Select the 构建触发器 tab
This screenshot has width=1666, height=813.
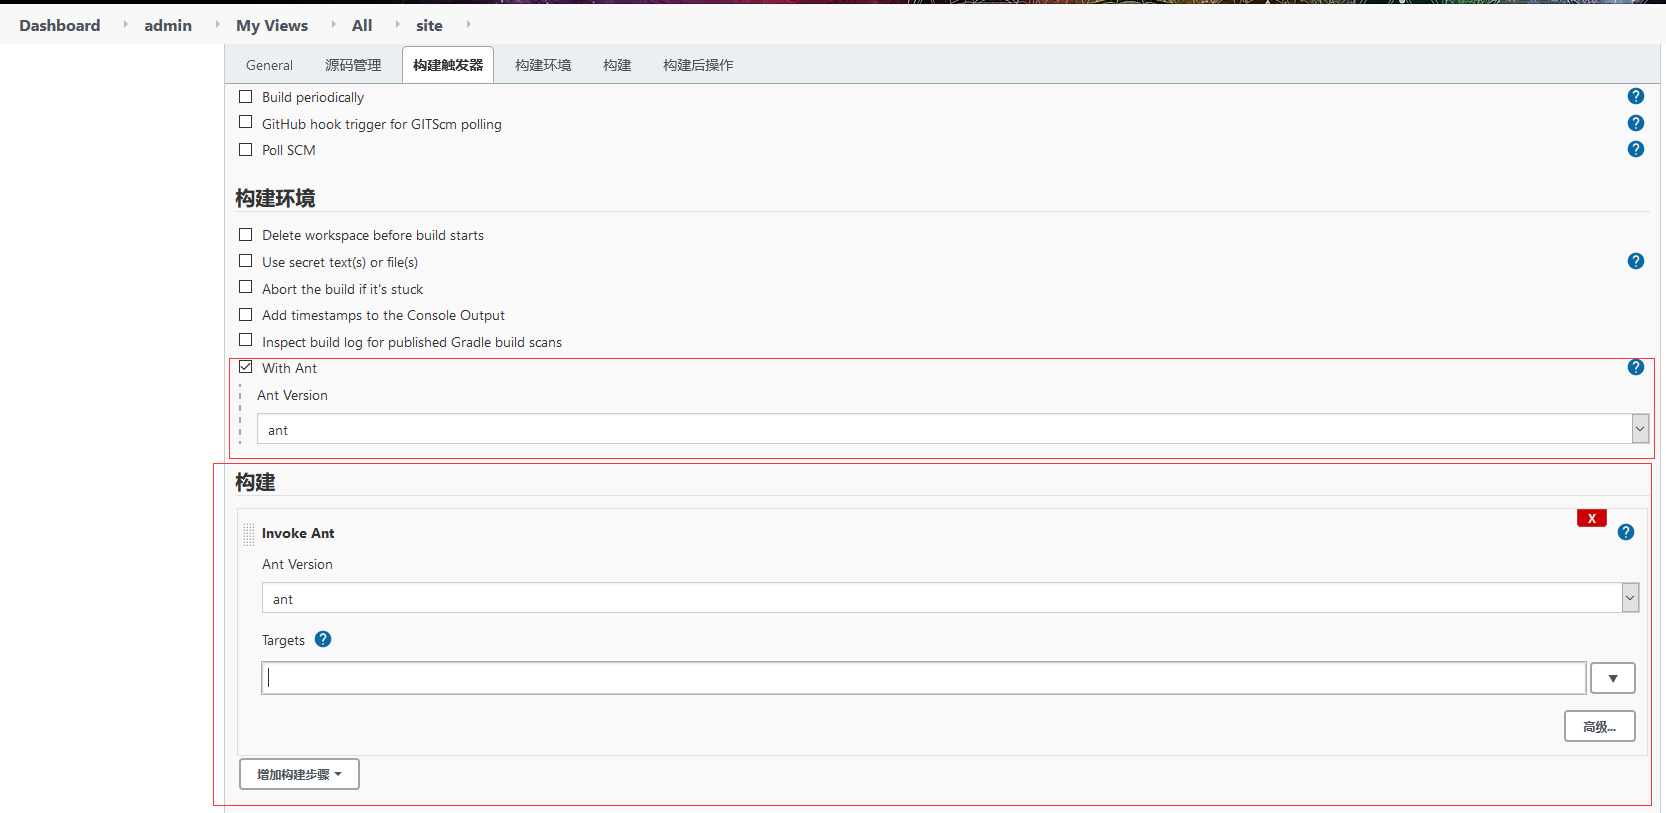coord(448,65)
